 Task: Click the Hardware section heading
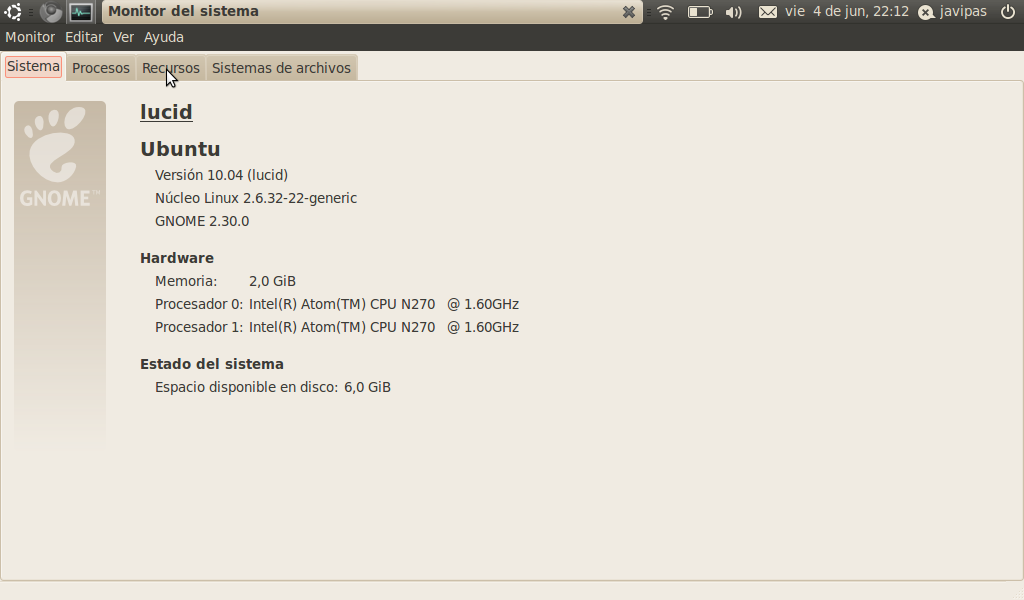point(177,258)
